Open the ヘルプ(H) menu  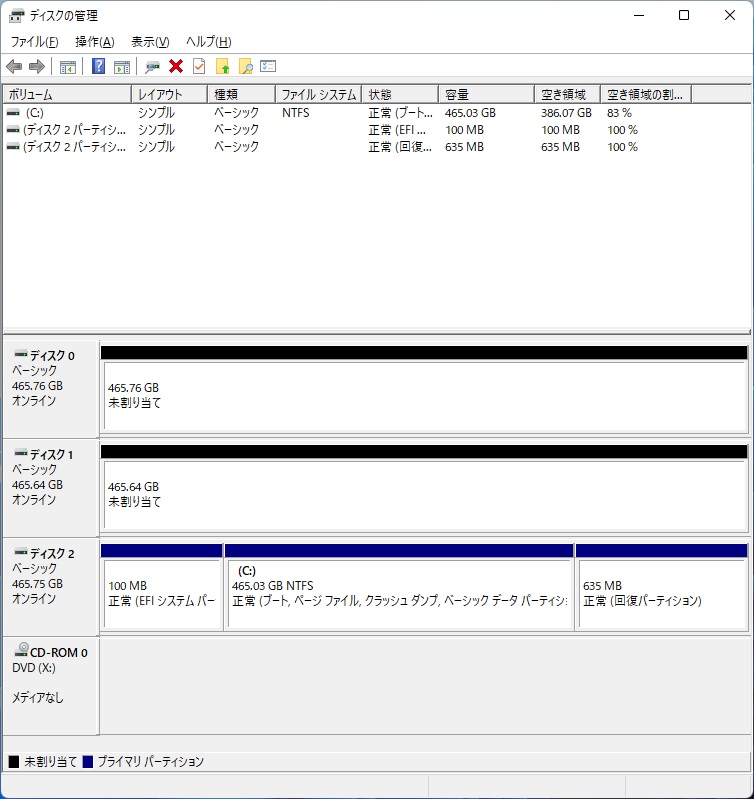209,42
